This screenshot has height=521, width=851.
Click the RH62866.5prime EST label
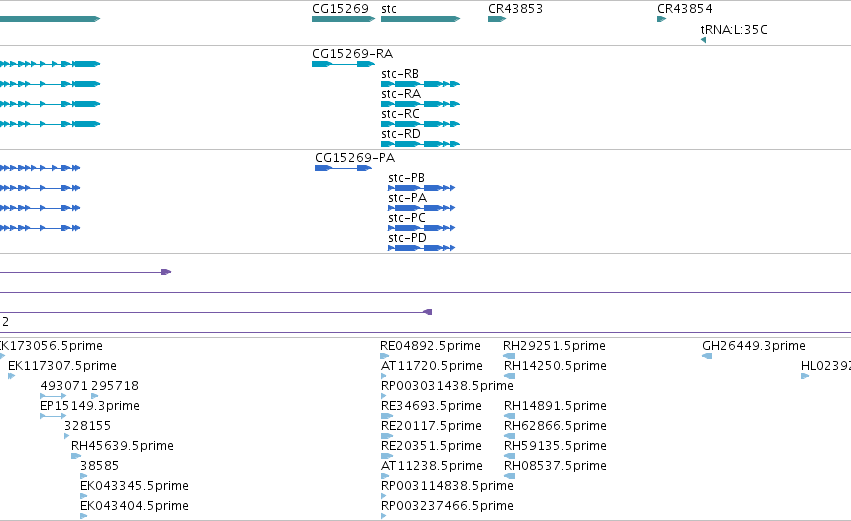555,426
